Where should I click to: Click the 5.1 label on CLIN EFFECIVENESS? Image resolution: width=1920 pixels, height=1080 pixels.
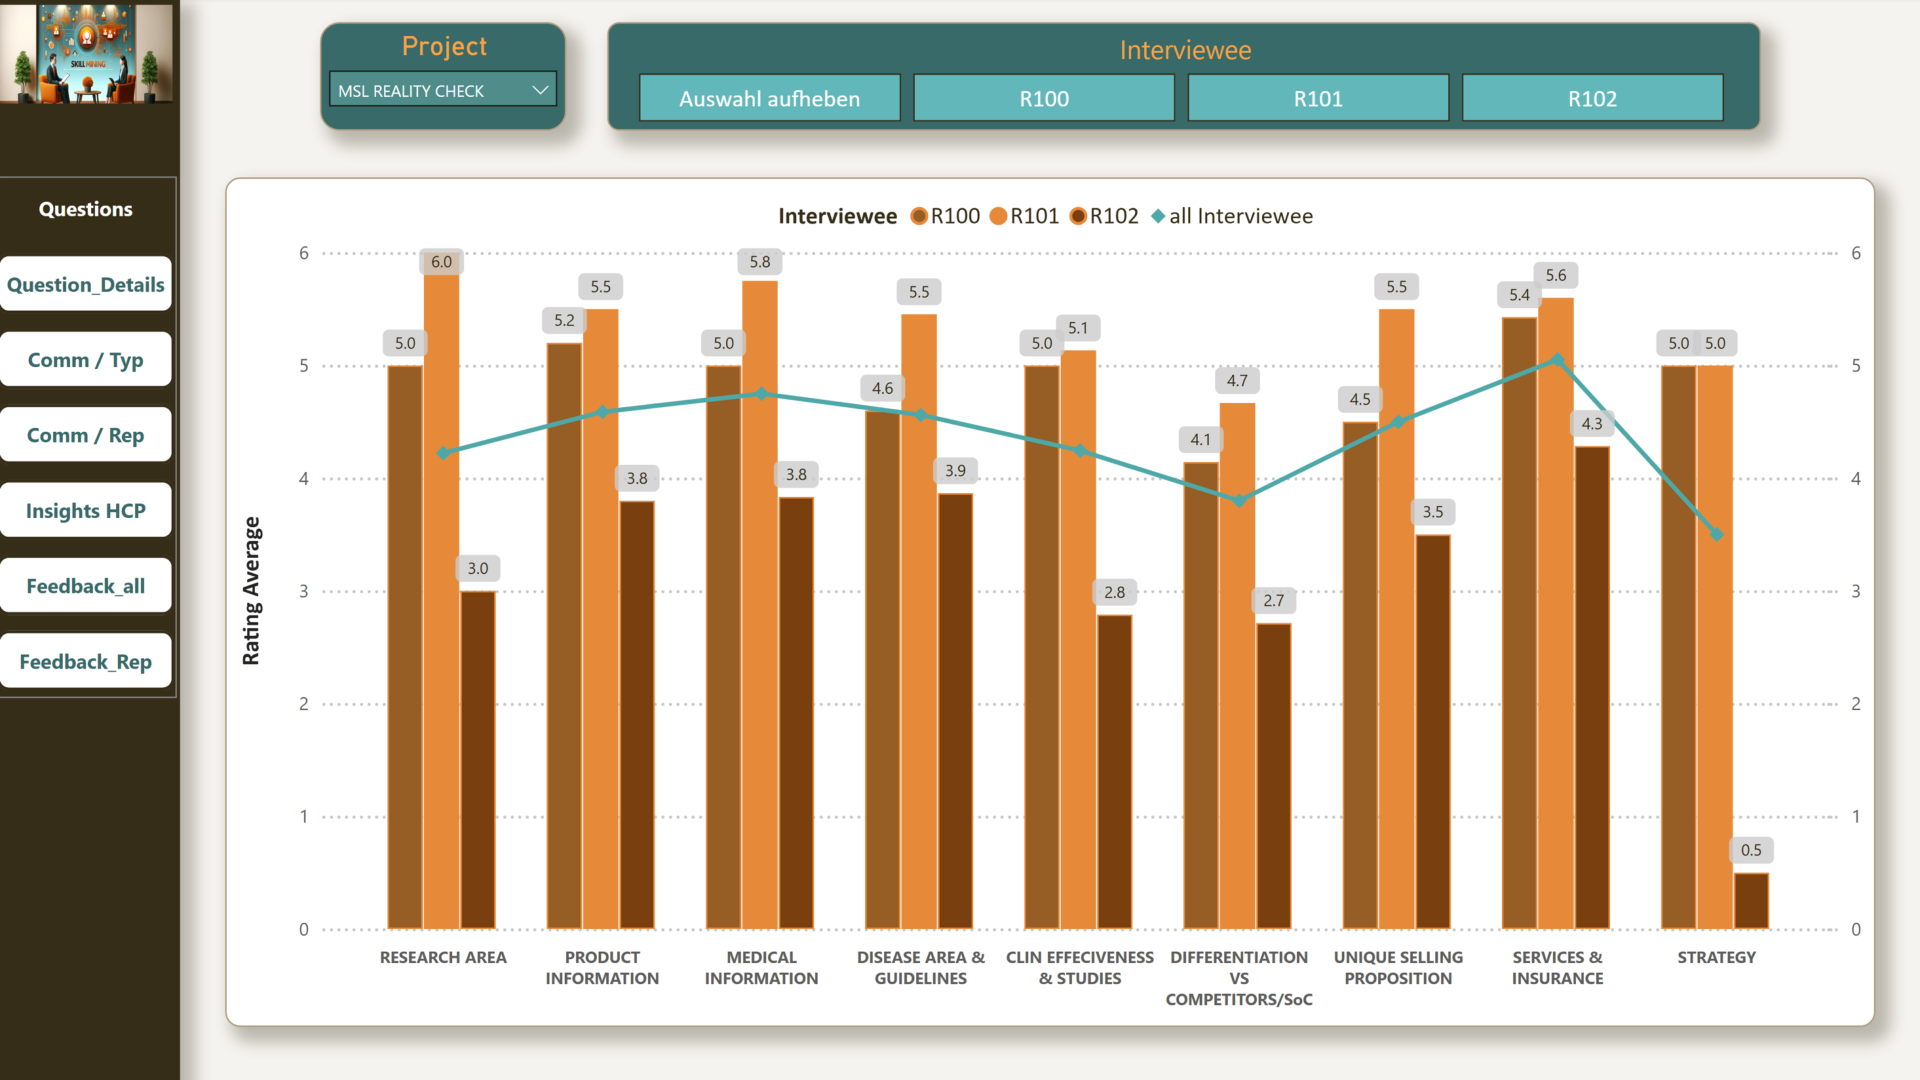1077,328
